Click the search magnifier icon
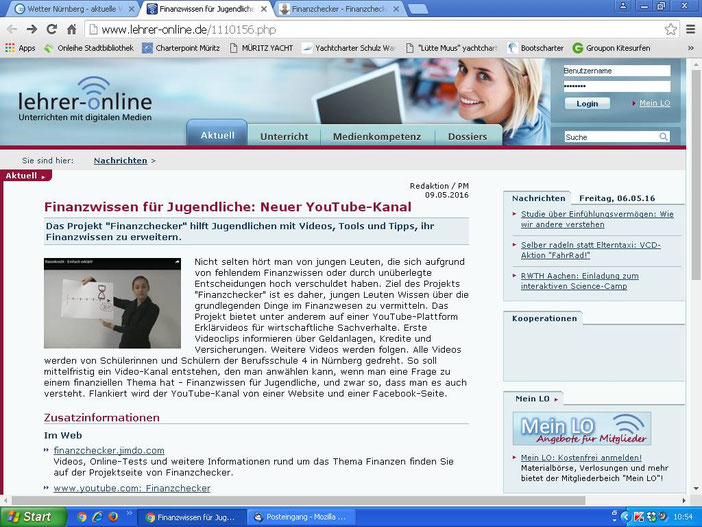Viewport: 702px width, 527px height. coord(663,137)
